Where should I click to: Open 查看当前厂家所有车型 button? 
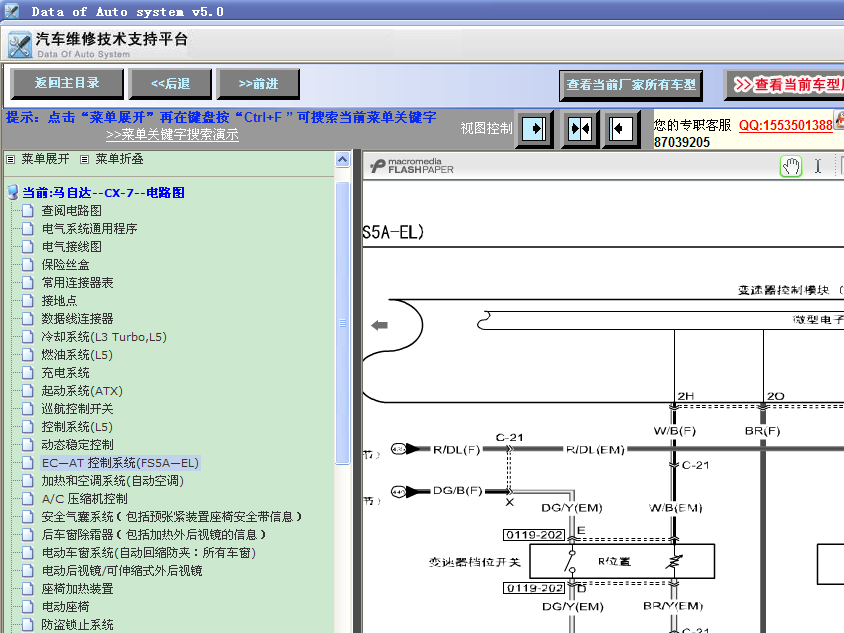pyautogui.click(x=631, y=85)
